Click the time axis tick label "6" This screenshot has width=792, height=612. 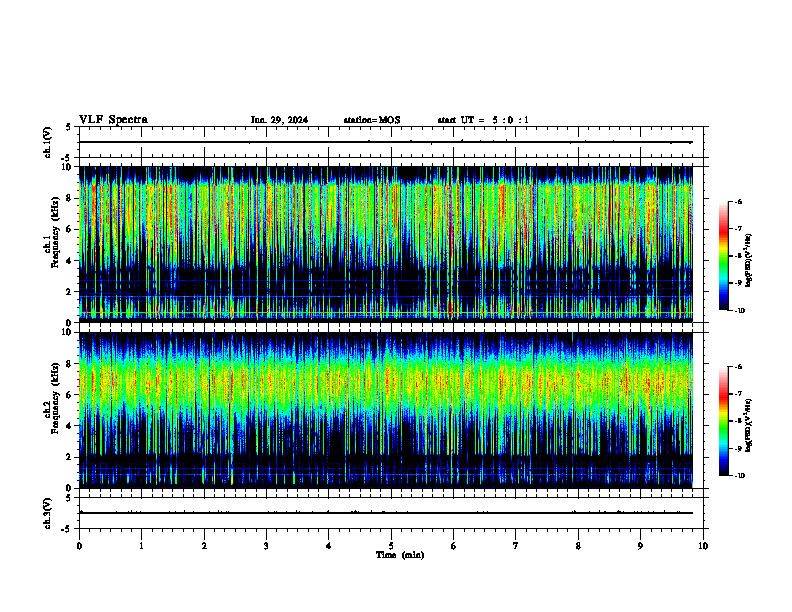(454, 546)
